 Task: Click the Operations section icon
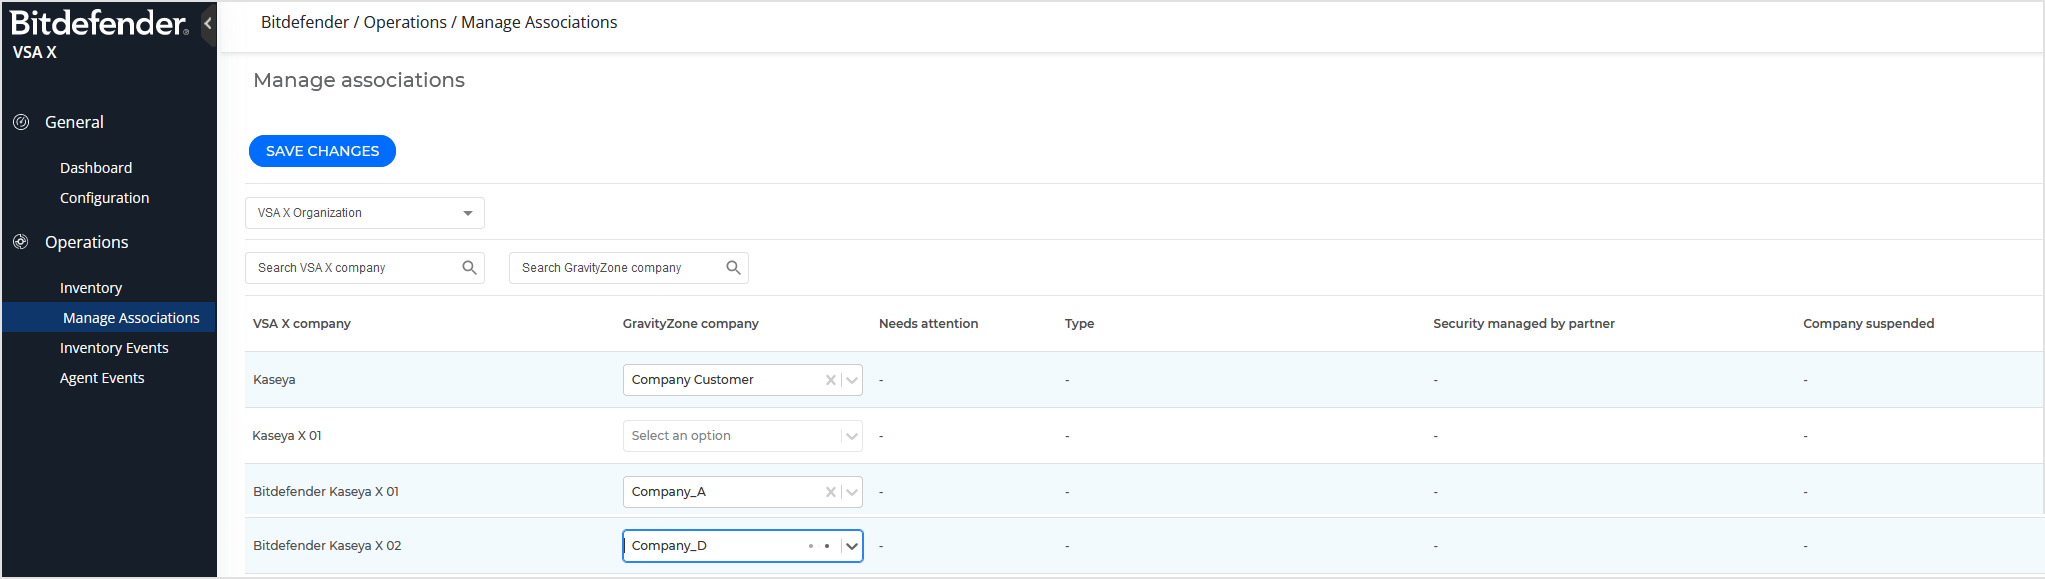(21, 242)
